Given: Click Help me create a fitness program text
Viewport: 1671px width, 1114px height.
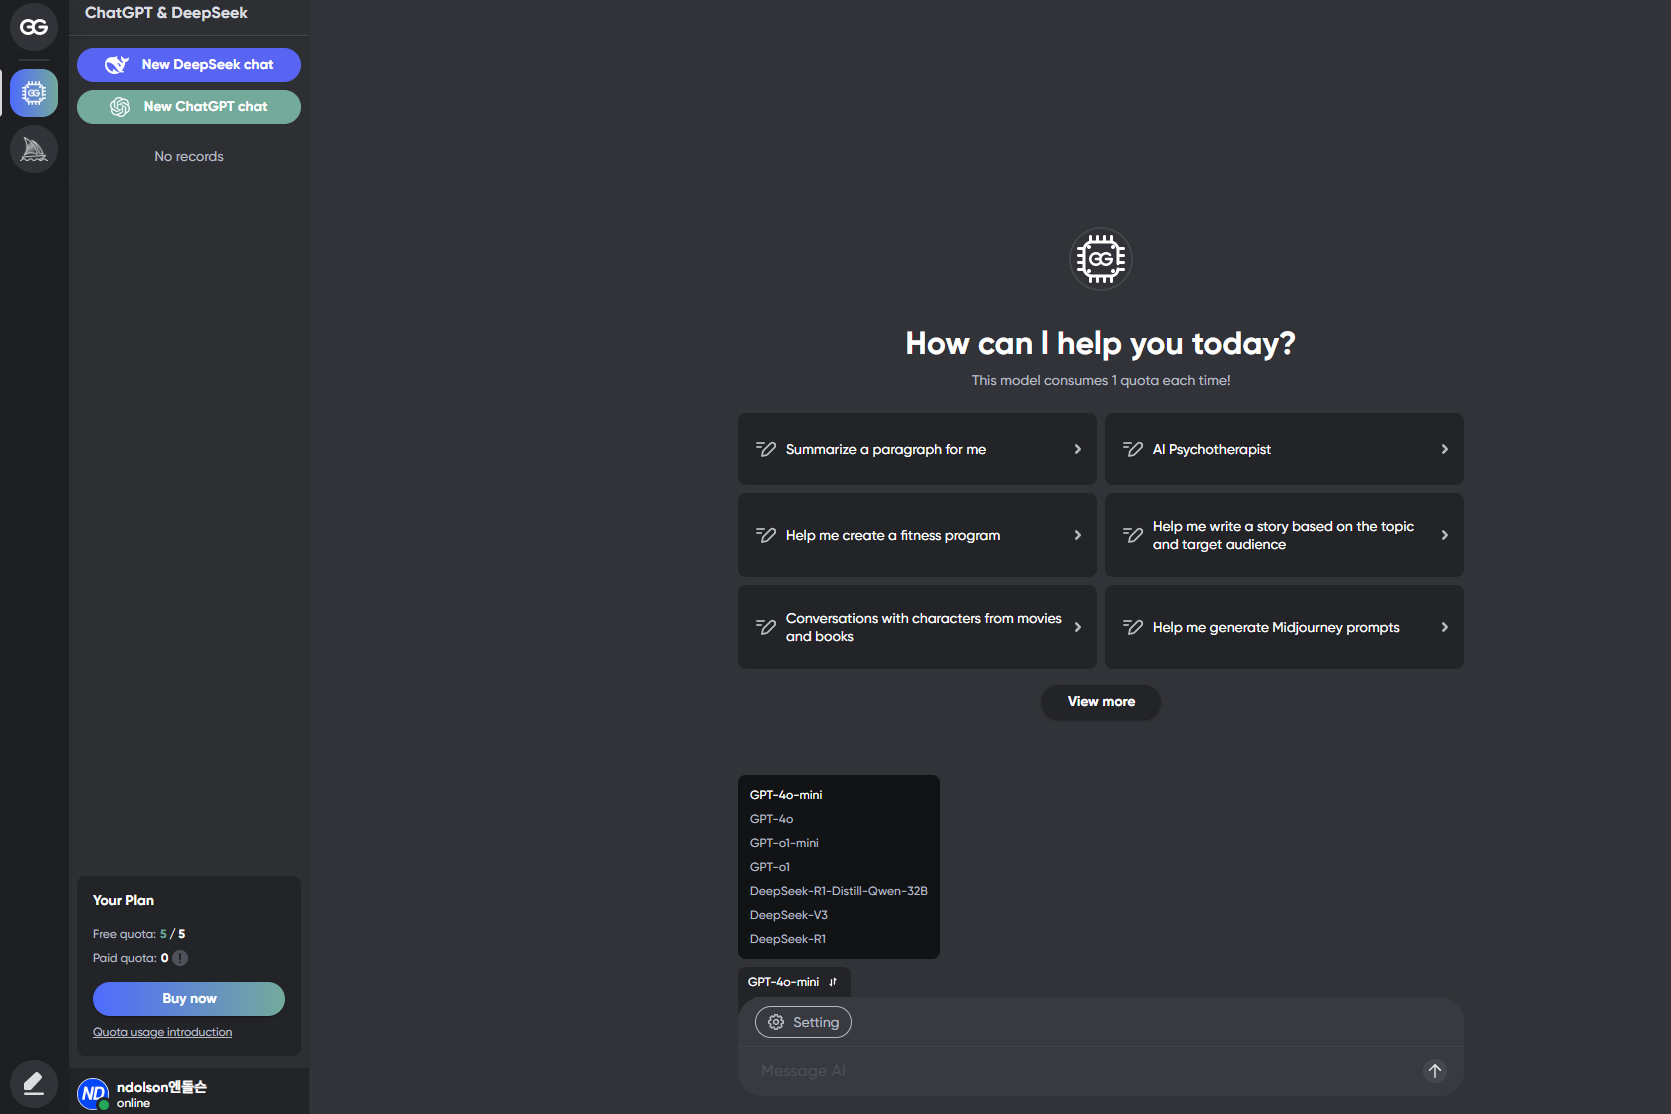Looking at the screenshot, I should [x=893, y=535].
